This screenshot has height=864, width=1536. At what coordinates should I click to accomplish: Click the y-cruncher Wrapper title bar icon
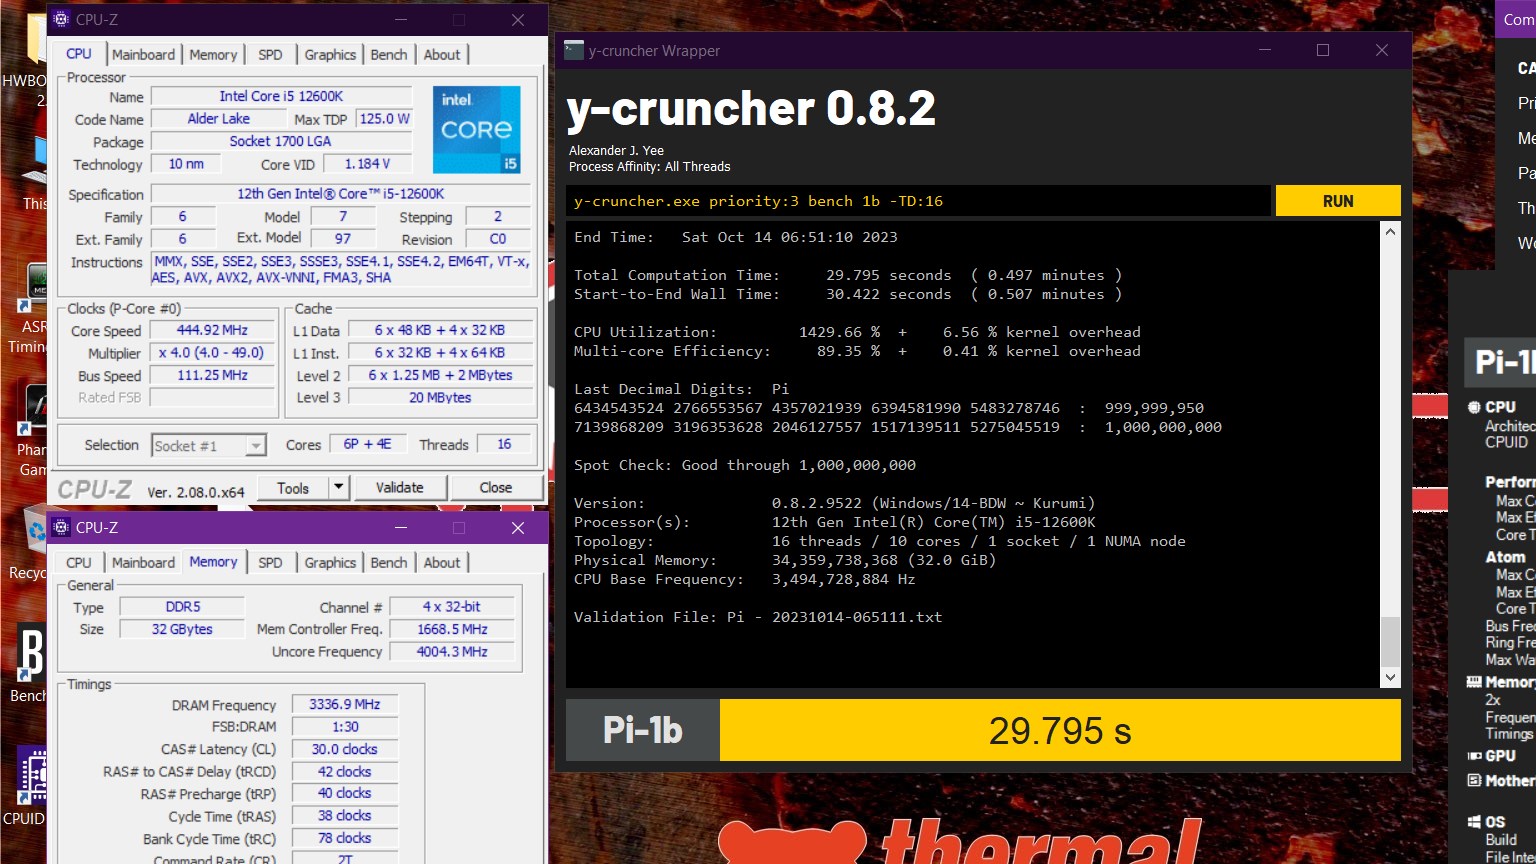[x=574, y=50]
